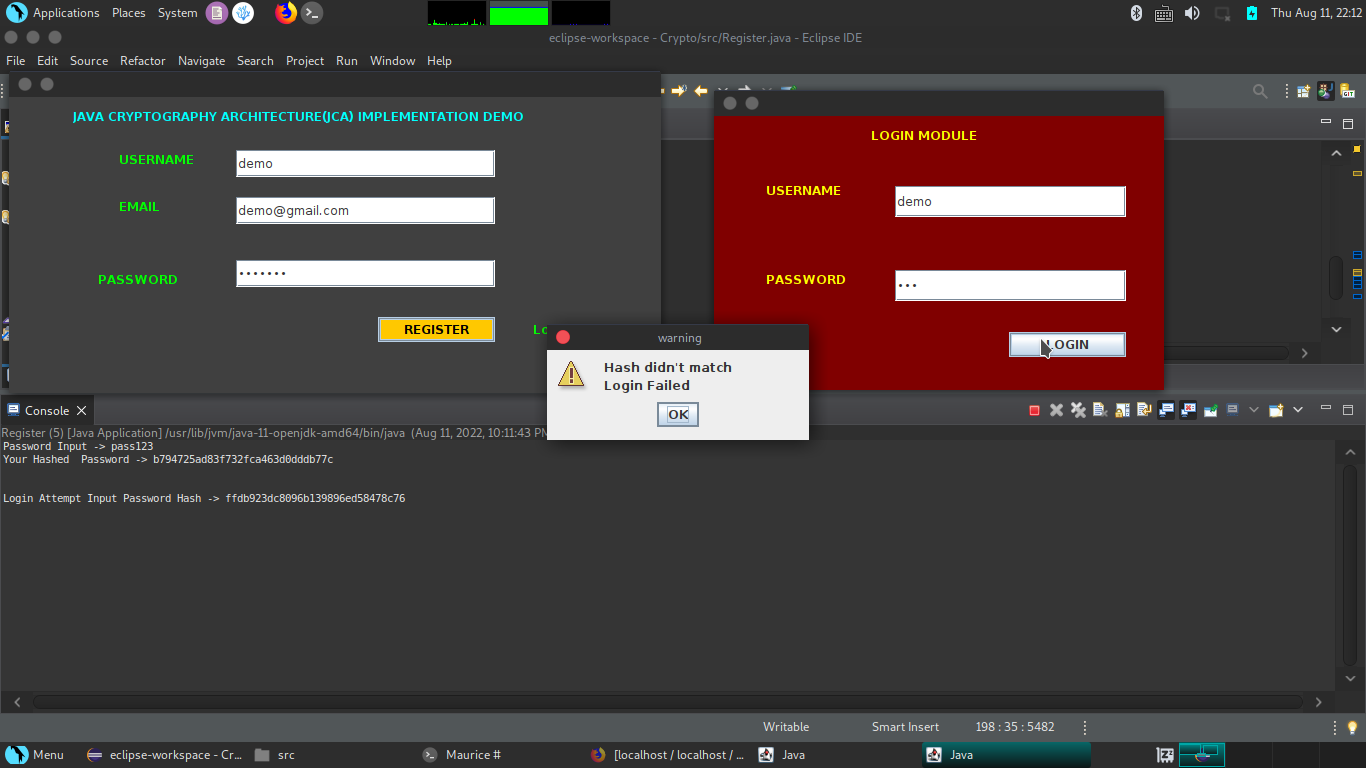
Task: Open the Window menu
Action: pos(393,61)
